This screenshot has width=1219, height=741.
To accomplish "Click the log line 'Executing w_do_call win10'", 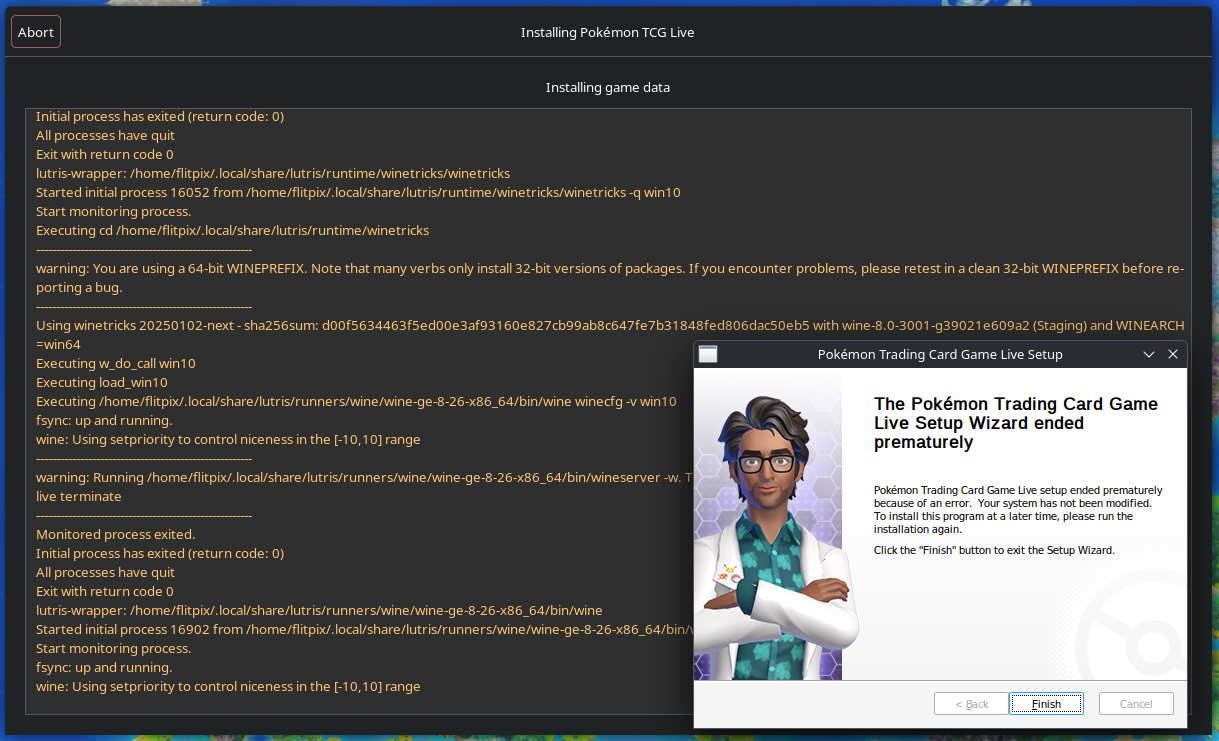I will (x=116, y=363).
